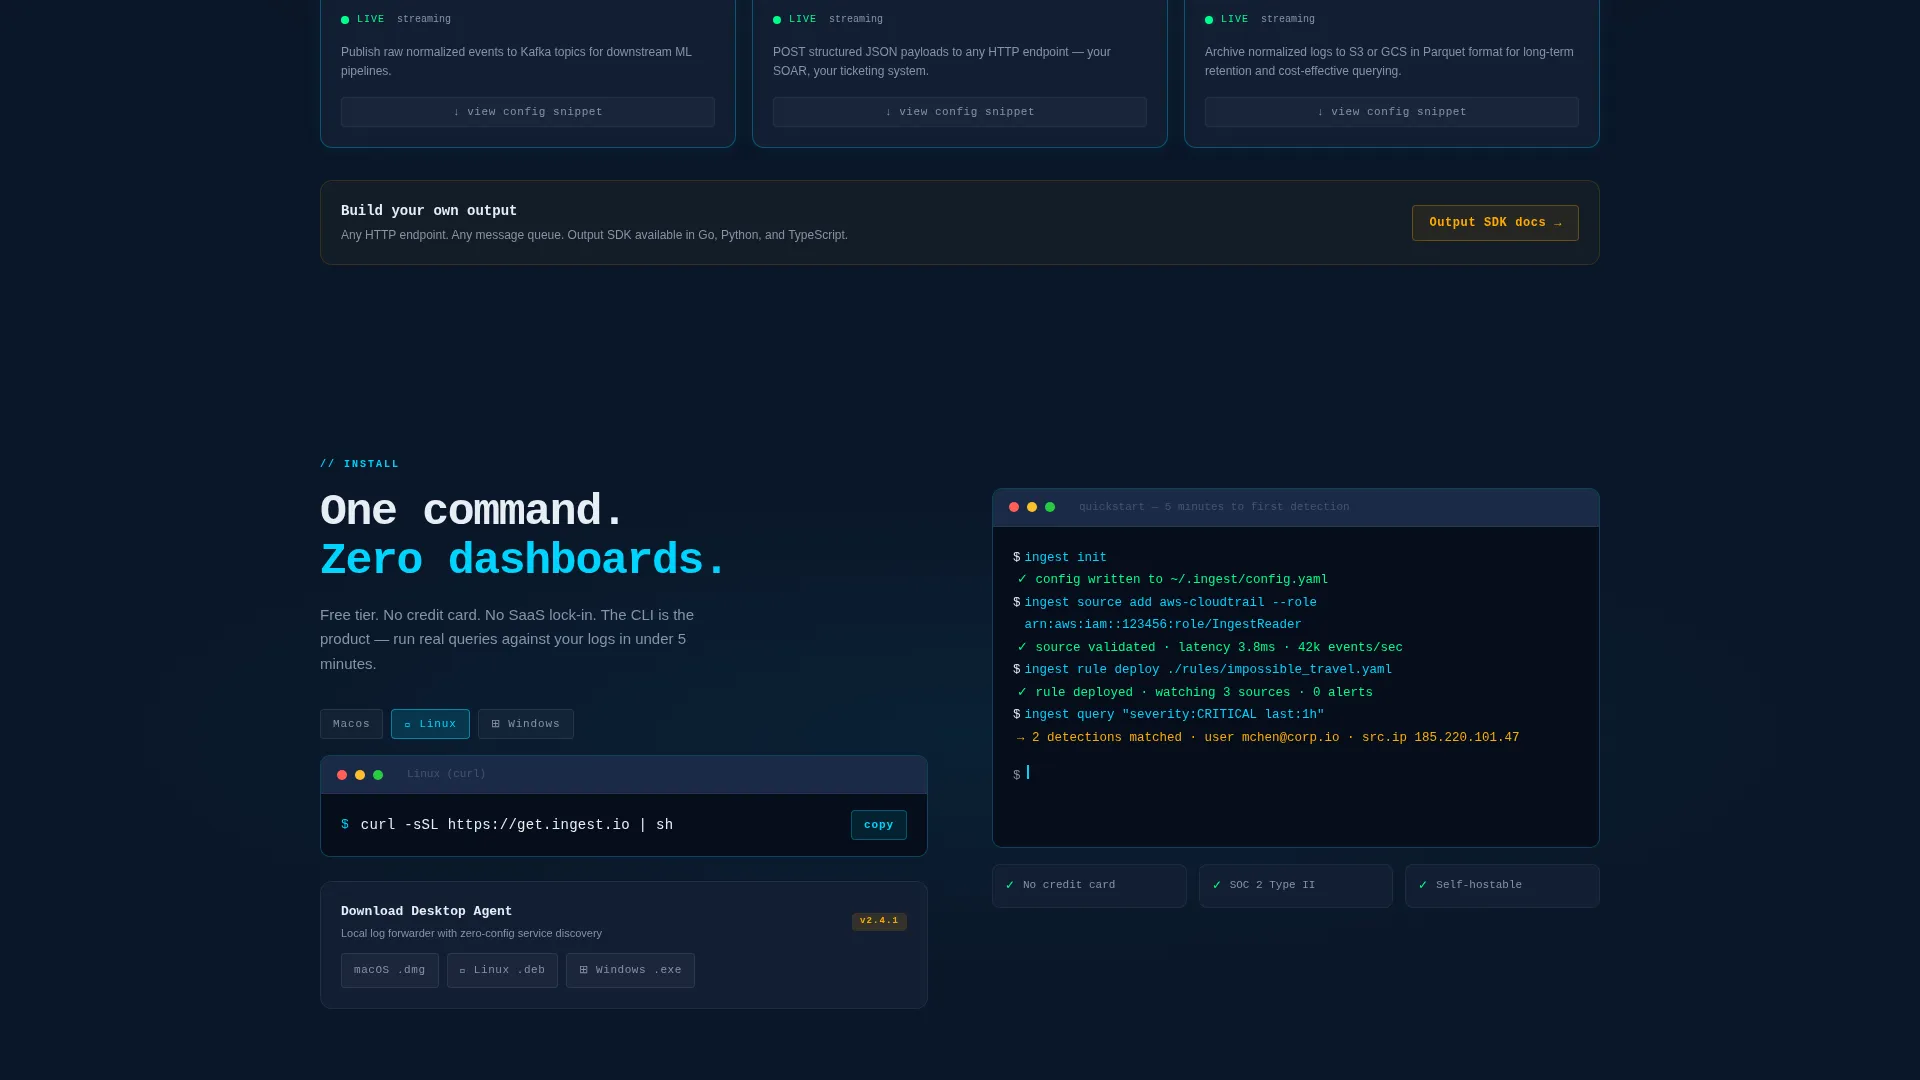Open the Output SDK docs link
1920x1080 pixels.
coord(1495,223)
